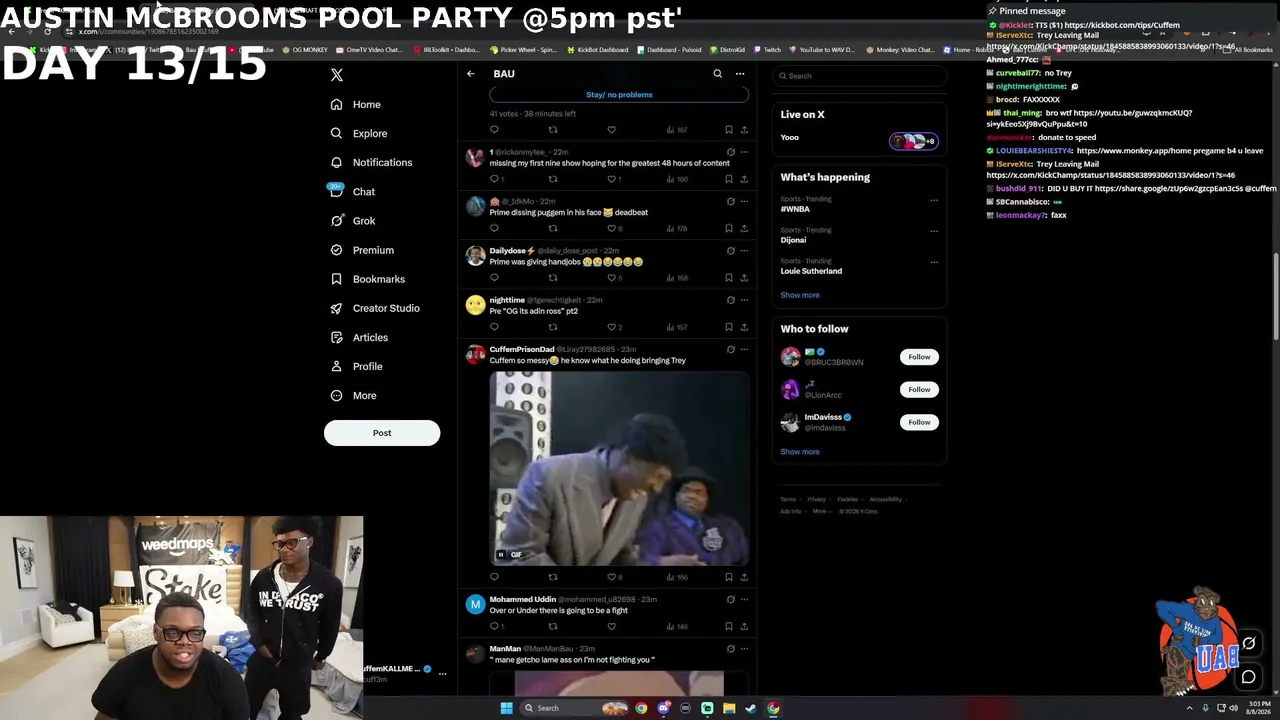Join the Yooo live space avatars
This screenshot has width=1280, height=720.
[x=913, y=141]
